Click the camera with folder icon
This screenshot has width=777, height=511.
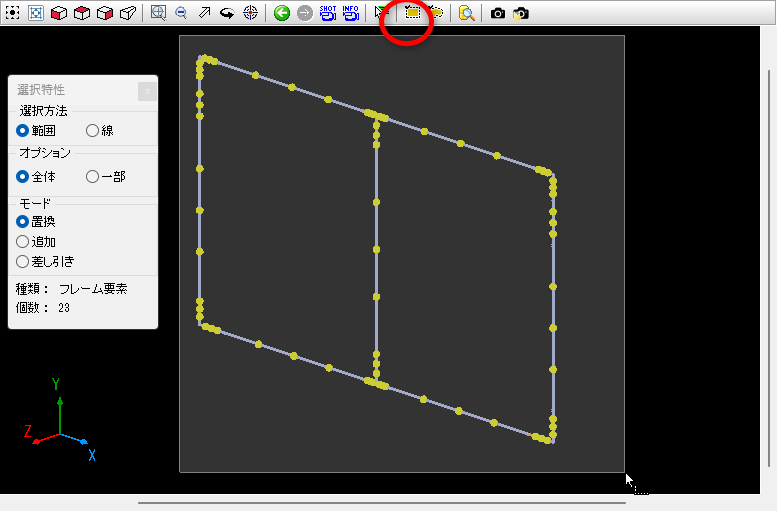[520, 13]
